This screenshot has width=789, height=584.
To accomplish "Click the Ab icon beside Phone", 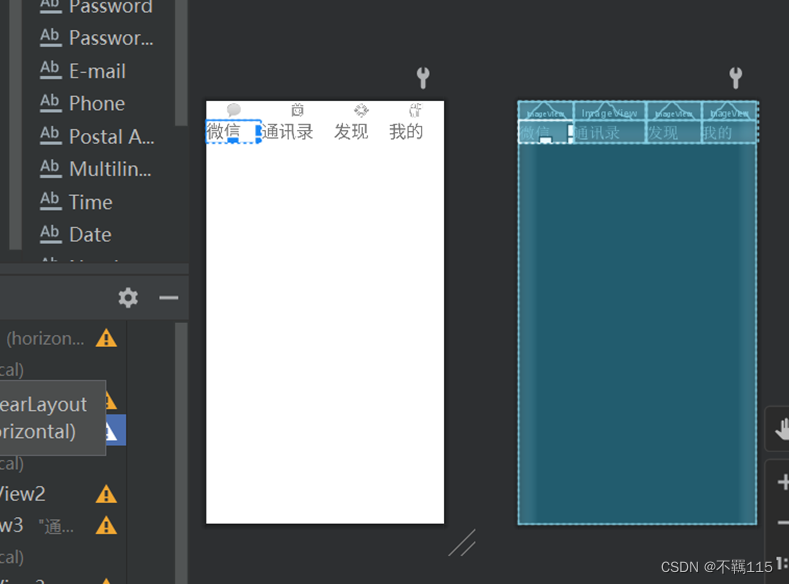I will pos(50,102).
